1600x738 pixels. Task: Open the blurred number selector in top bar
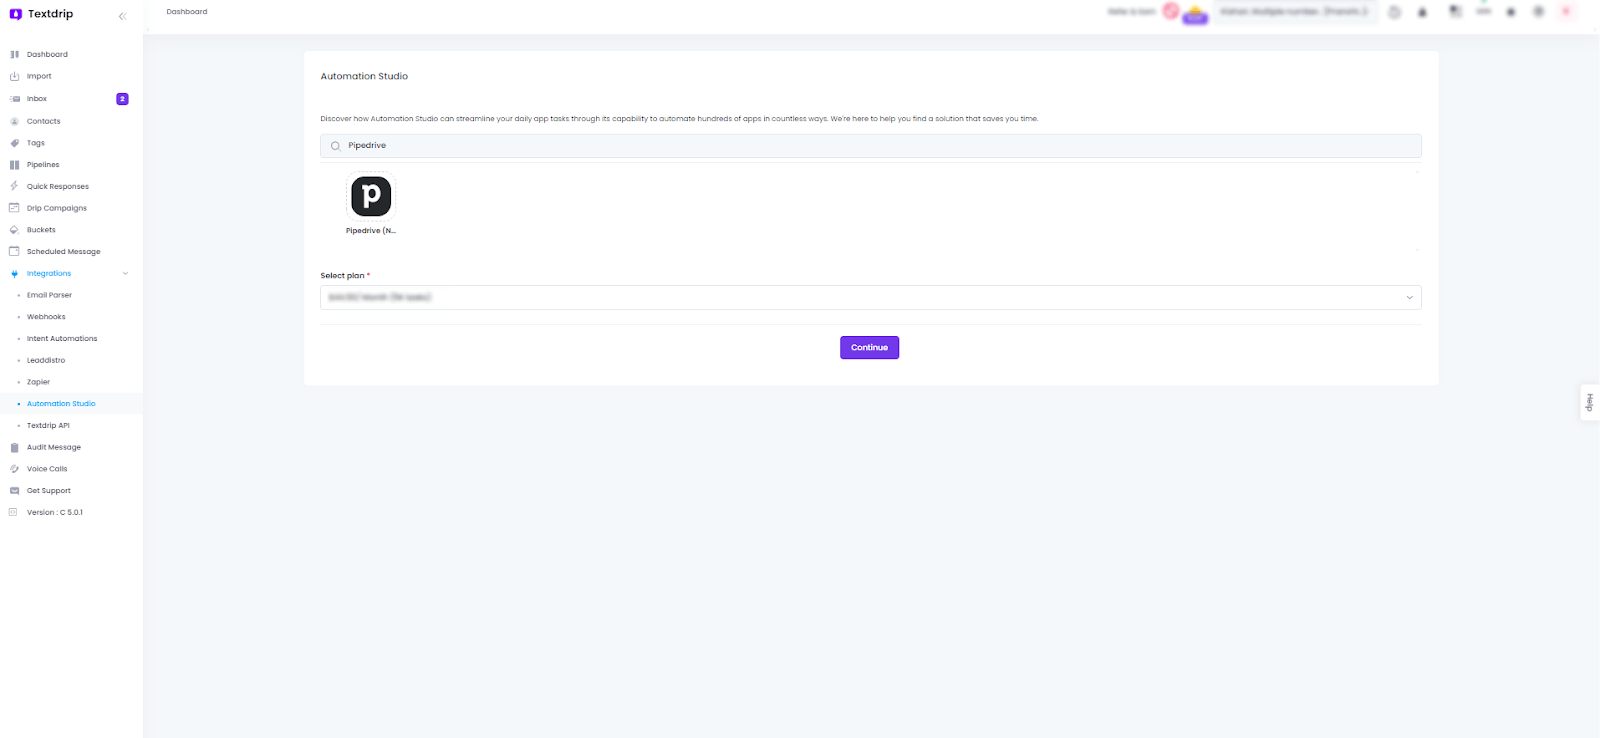[x=1295, y=12]
